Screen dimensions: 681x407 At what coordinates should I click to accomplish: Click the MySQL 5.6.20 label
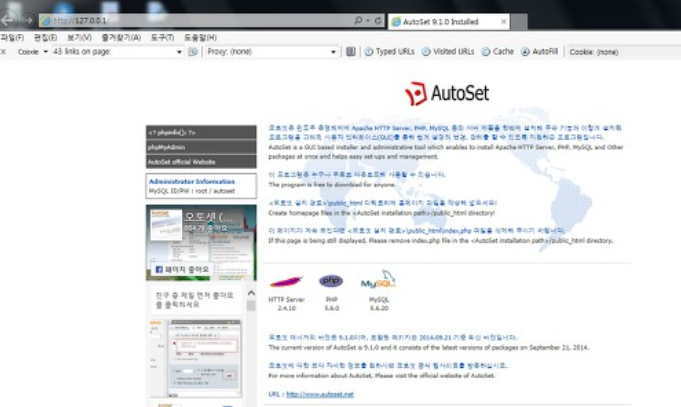[x=379, y=304]
